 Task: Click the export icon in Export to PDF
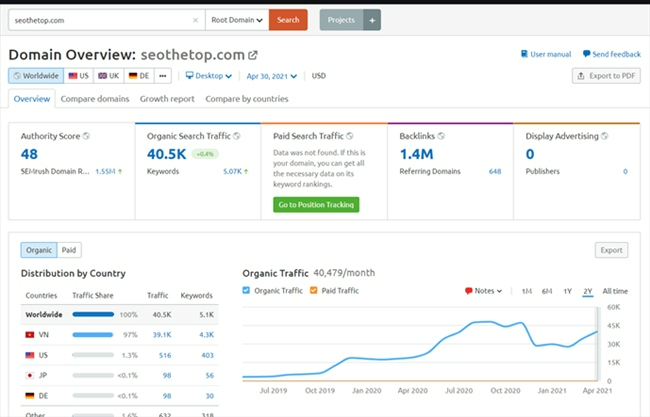[x=581, y=76]
